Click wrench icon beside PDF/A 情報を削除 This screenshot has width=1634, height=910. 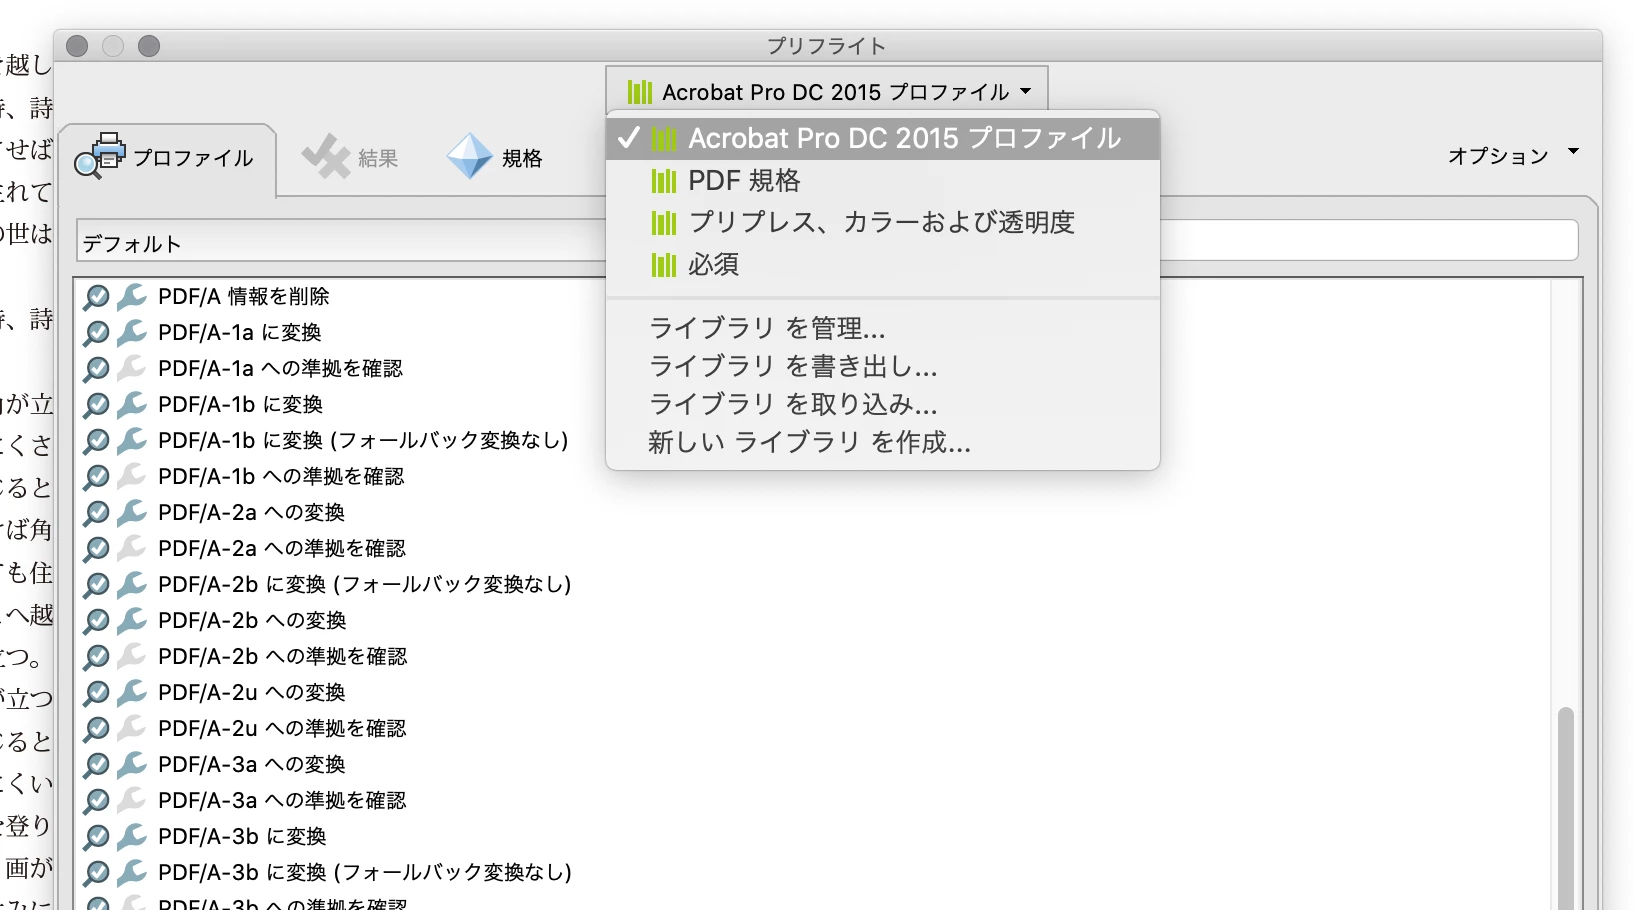(x=131, y=297)
